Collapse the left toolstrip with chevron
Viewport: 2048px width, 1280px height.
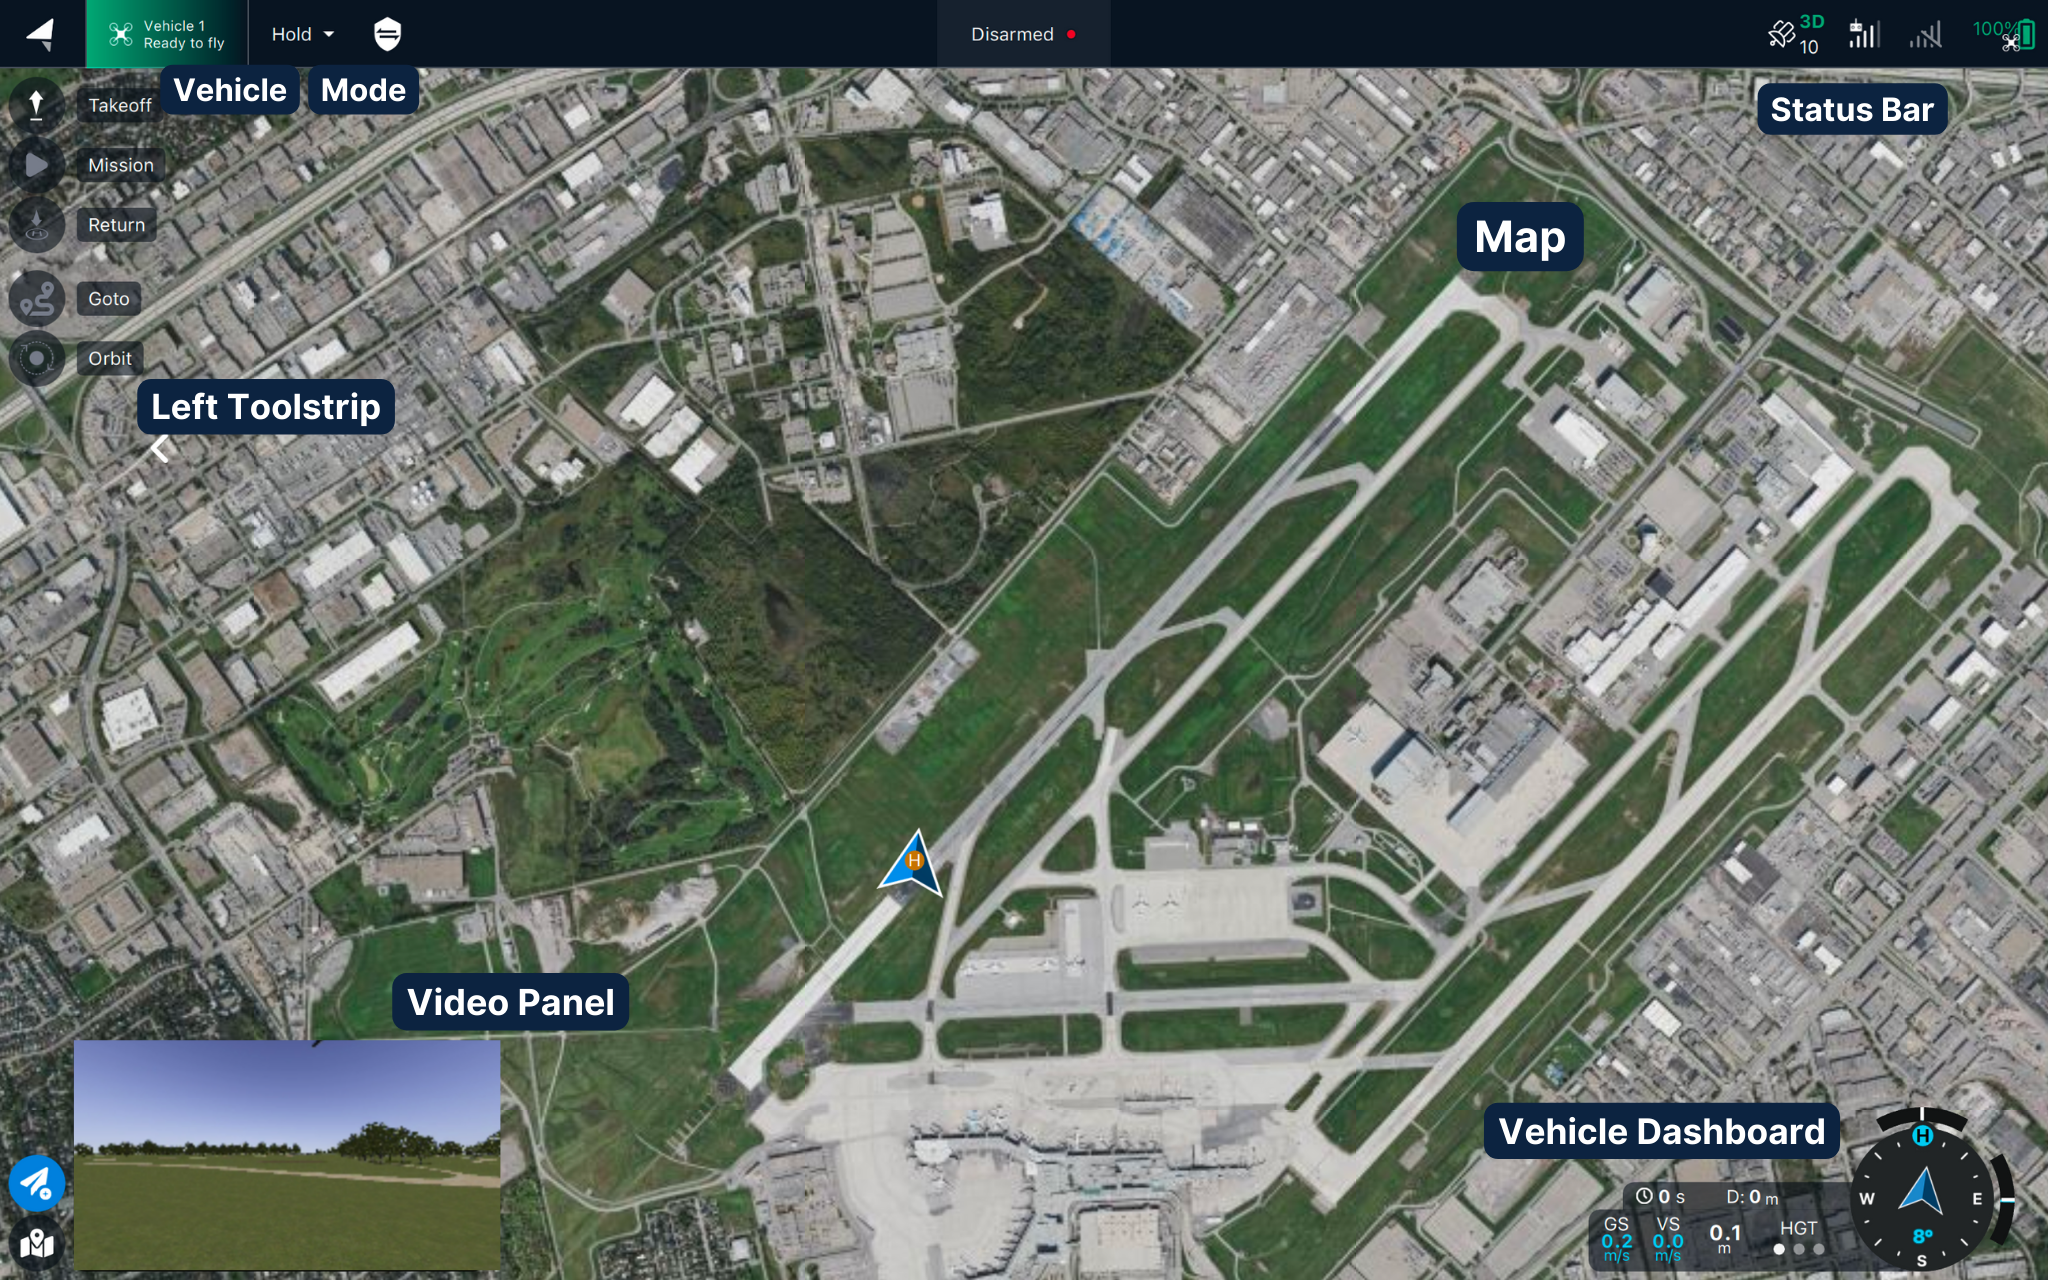click(159, 449)
